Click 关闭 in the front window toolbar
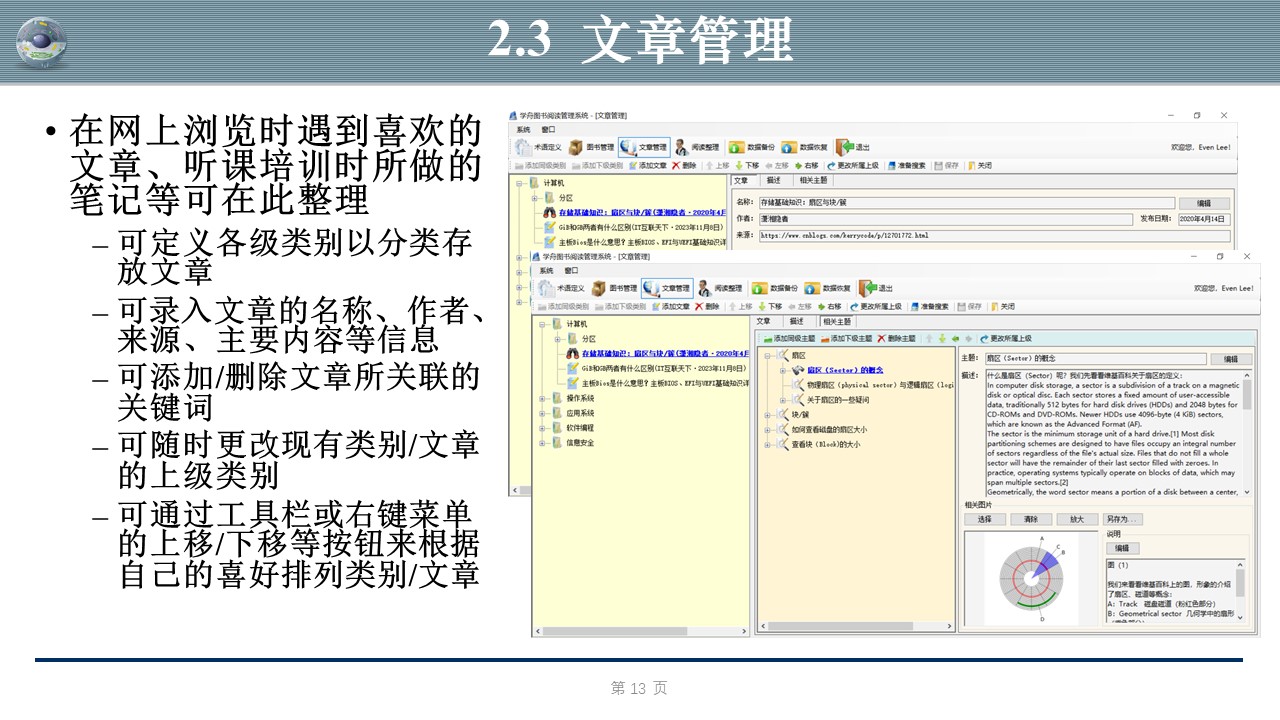 tap(1003, 307)
